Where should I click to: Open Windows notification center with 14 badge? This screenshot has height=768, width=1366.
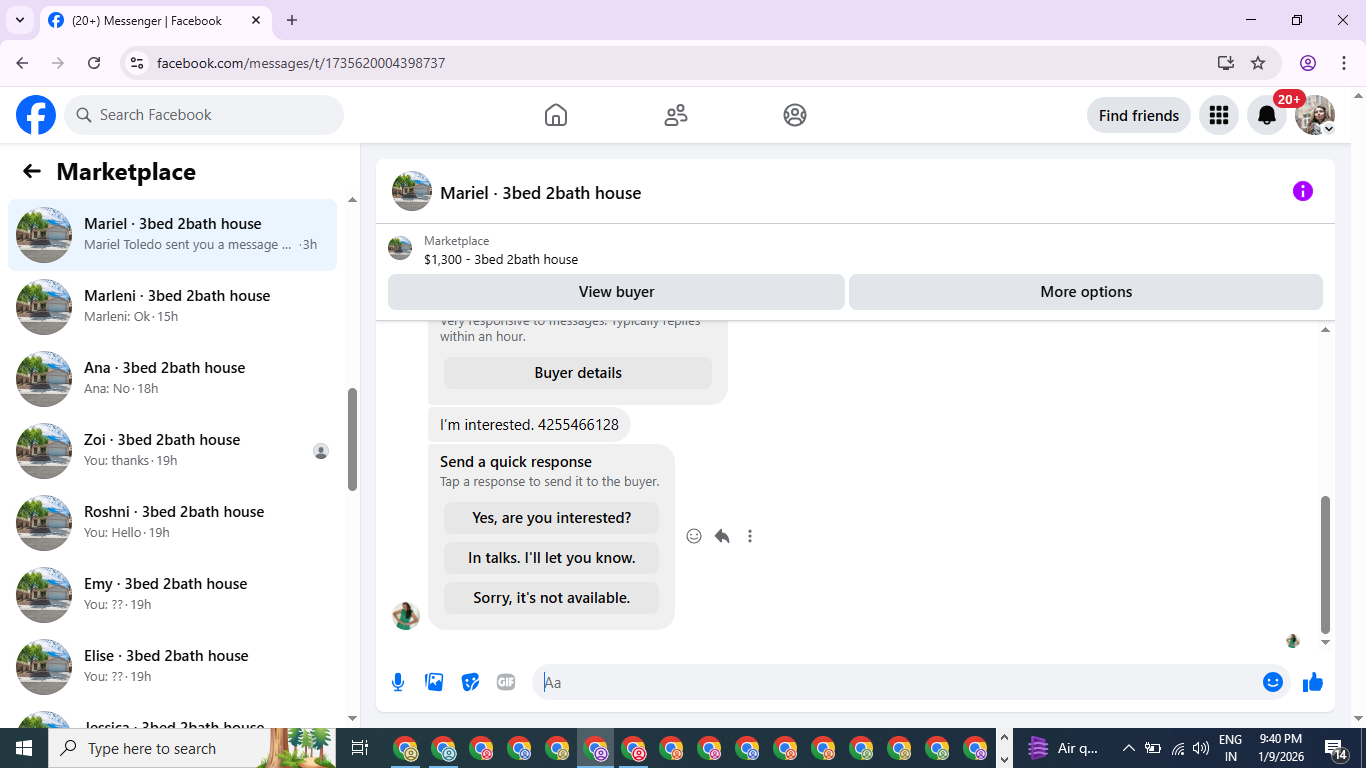pyautogui.click(x=1337, y=748)
